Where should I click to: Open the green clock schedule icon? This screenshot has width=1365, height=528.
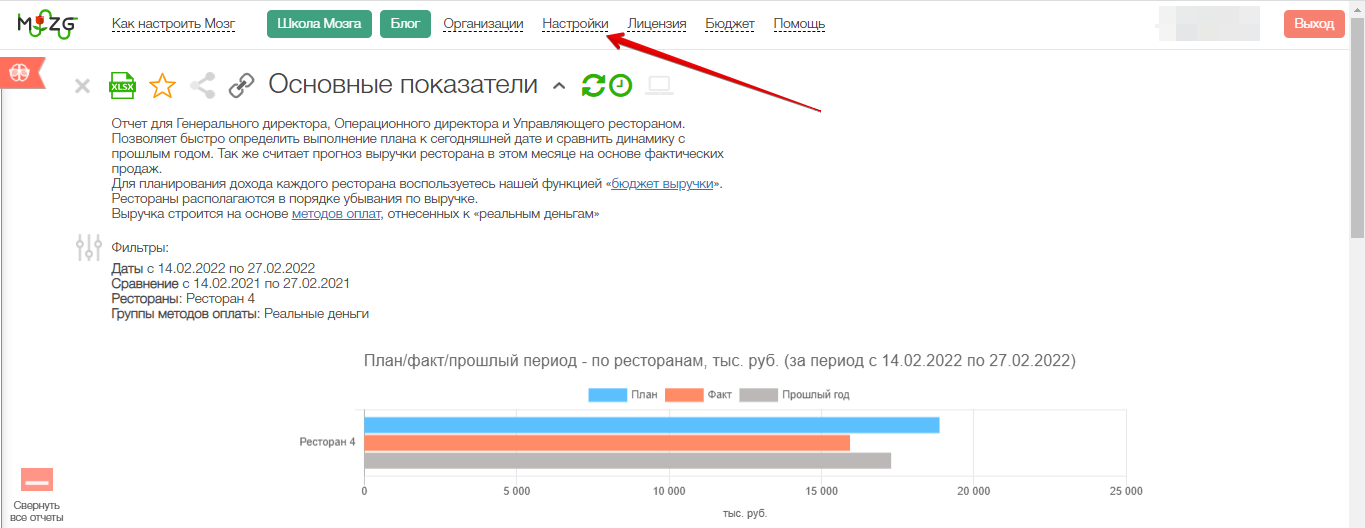point(621,86)
